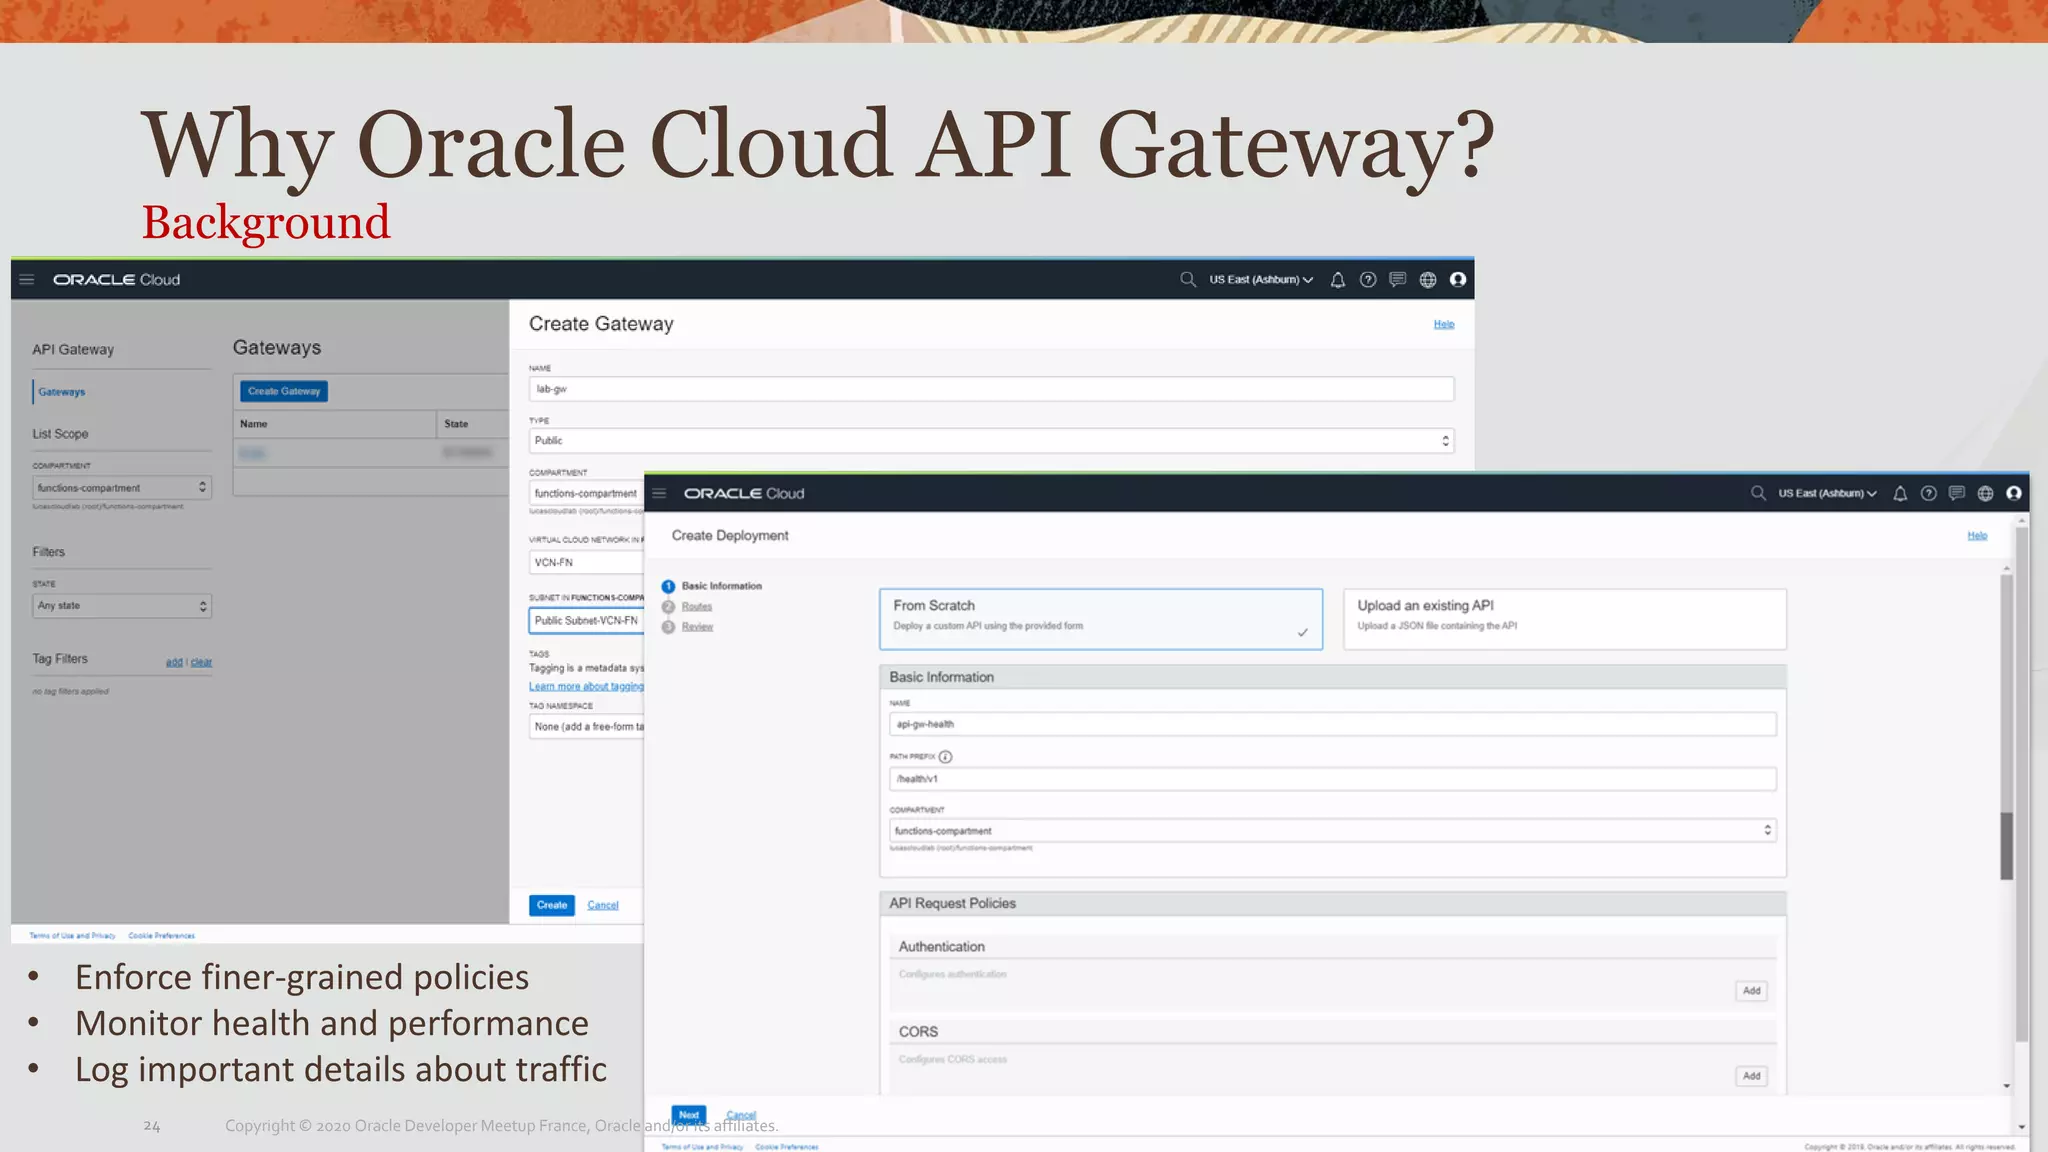
Task: Add an Authentication policy
Action: tap(1752, 991)
